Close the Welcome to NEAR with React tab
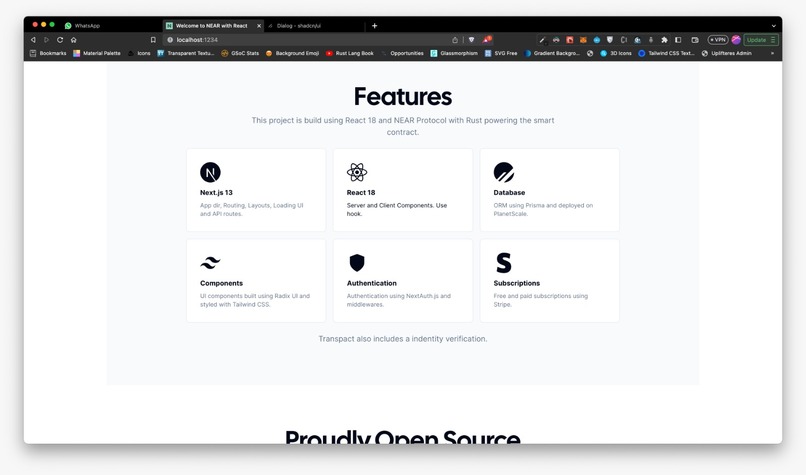This screenshot has height=475, width=806. 259,25
